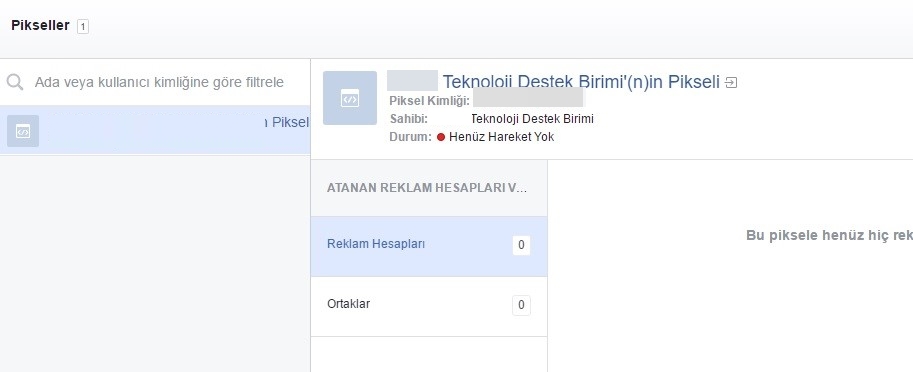The height and width of the screenshot is (372, 913).
Task: Click the magnifier search icon
Action: coord(15,82)
